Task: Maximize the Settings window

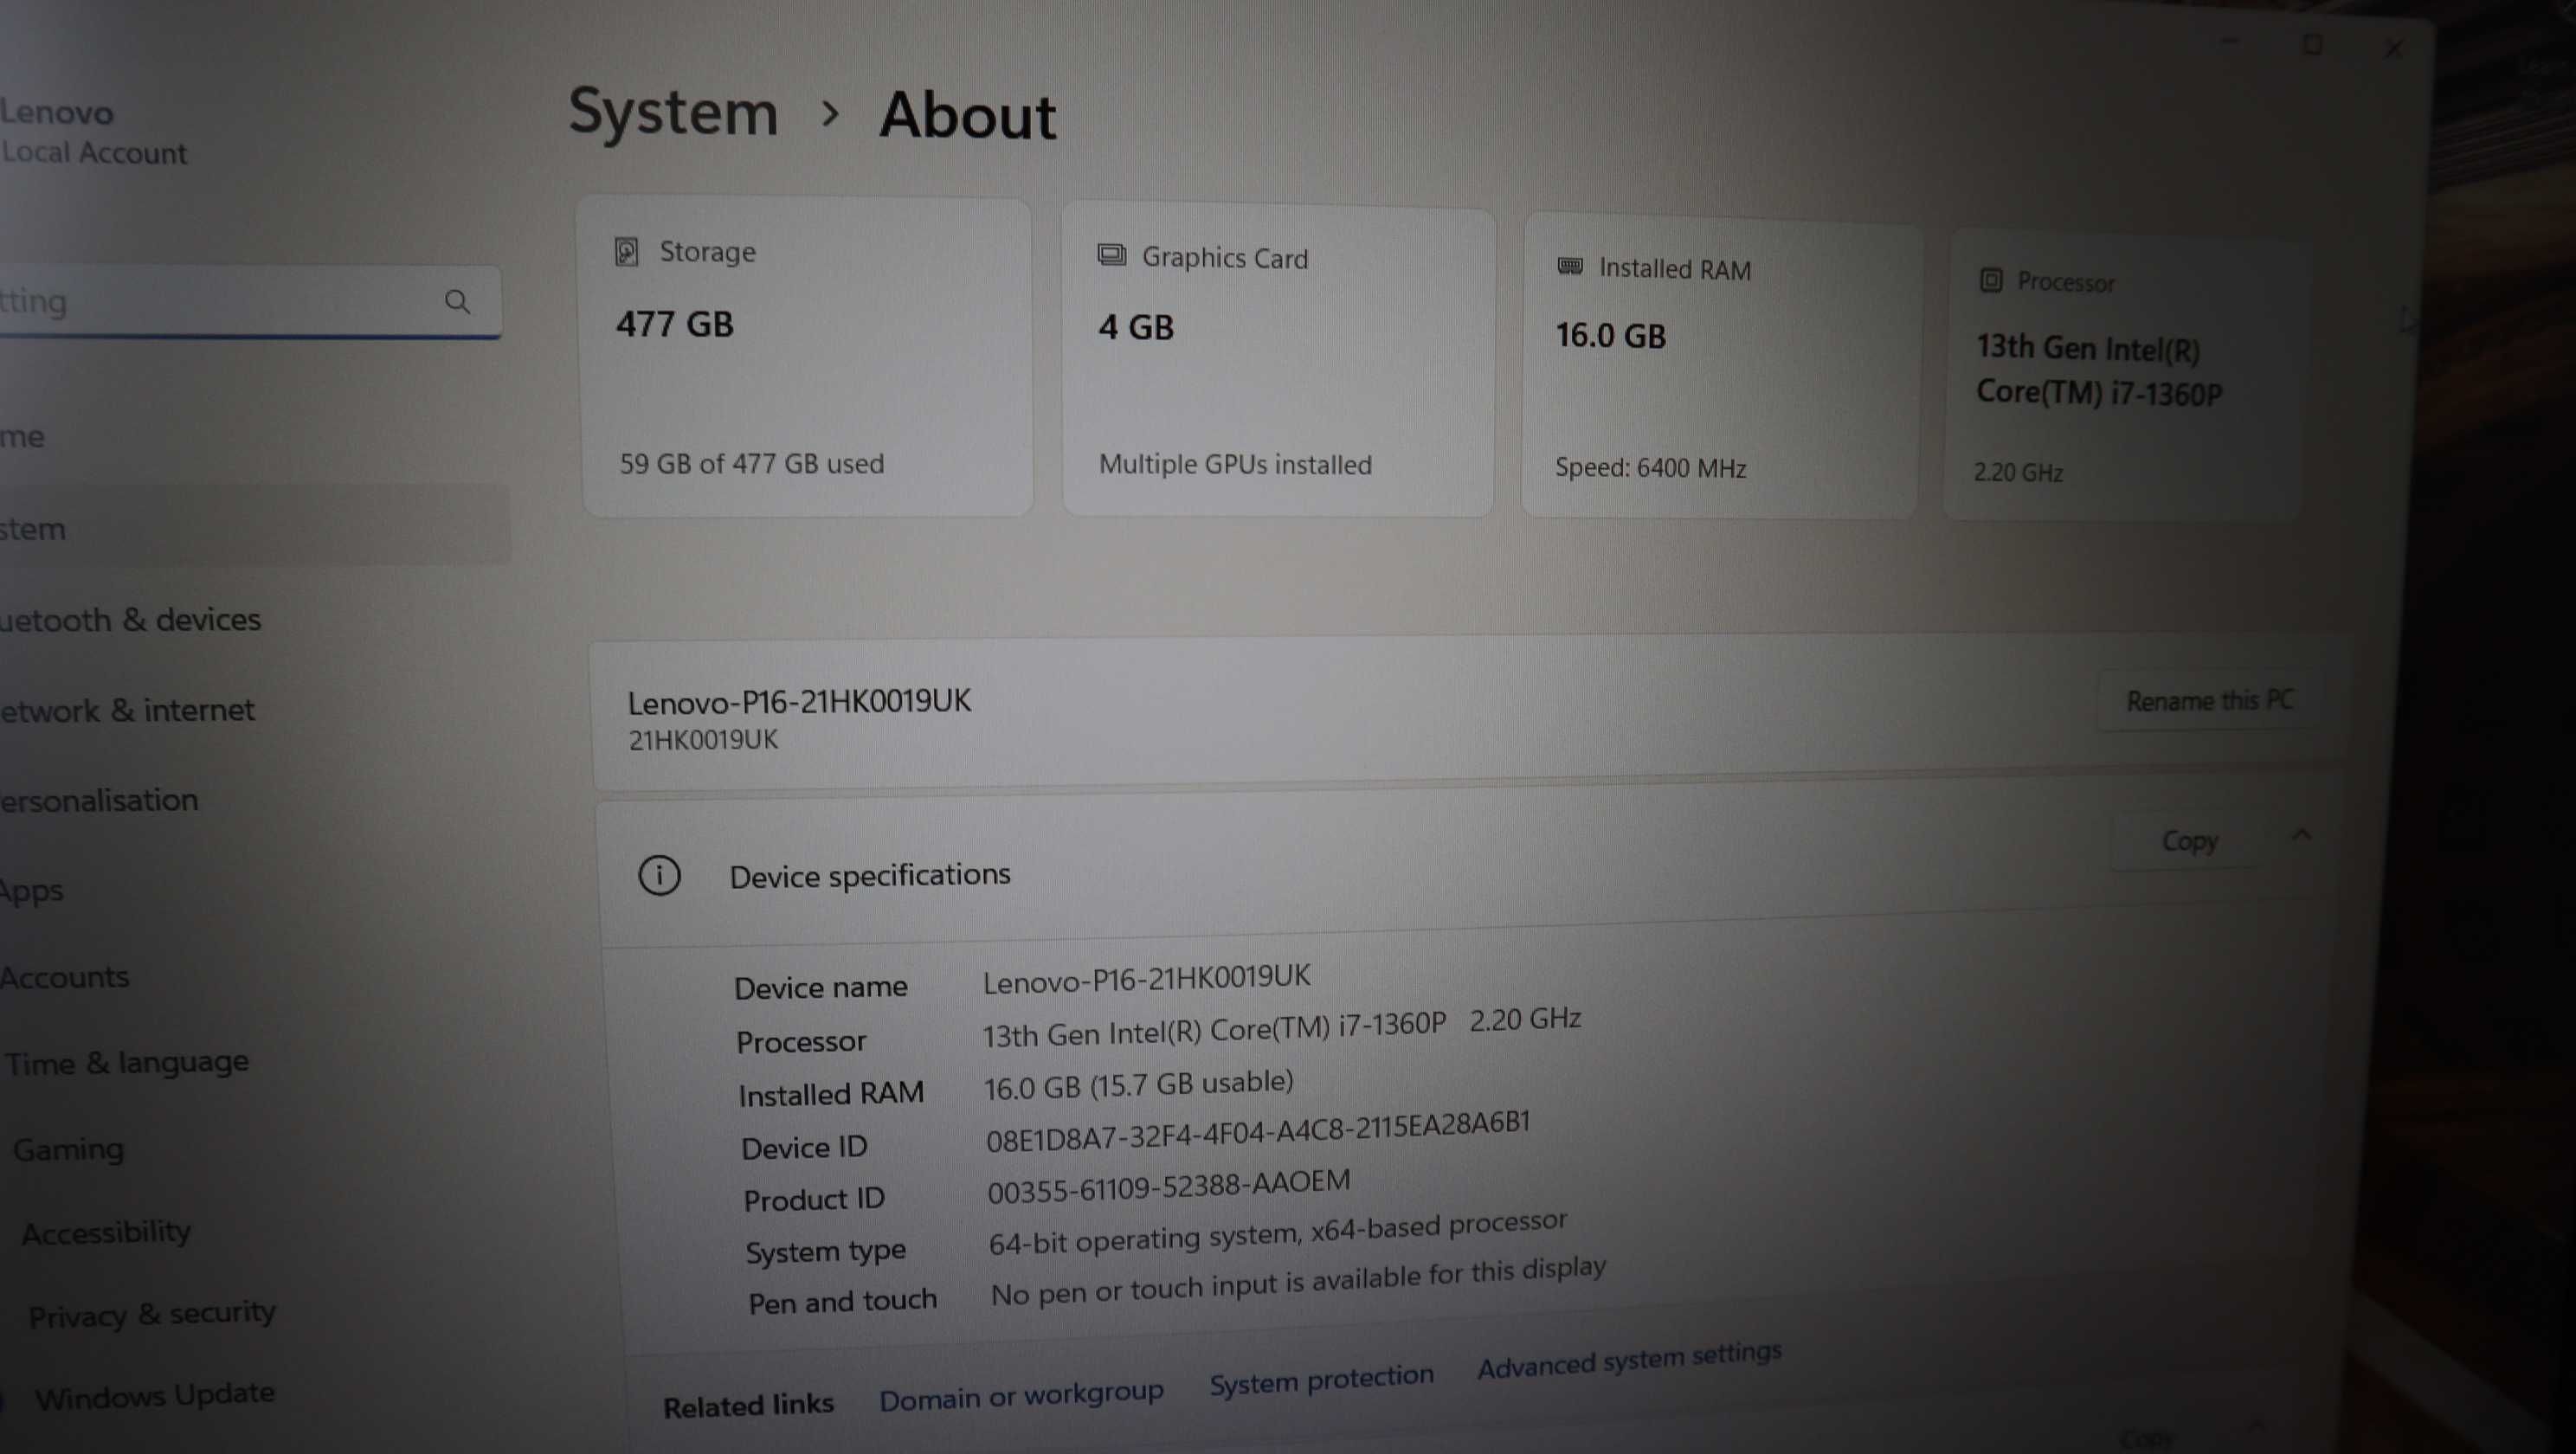Action: [2311, 45]
